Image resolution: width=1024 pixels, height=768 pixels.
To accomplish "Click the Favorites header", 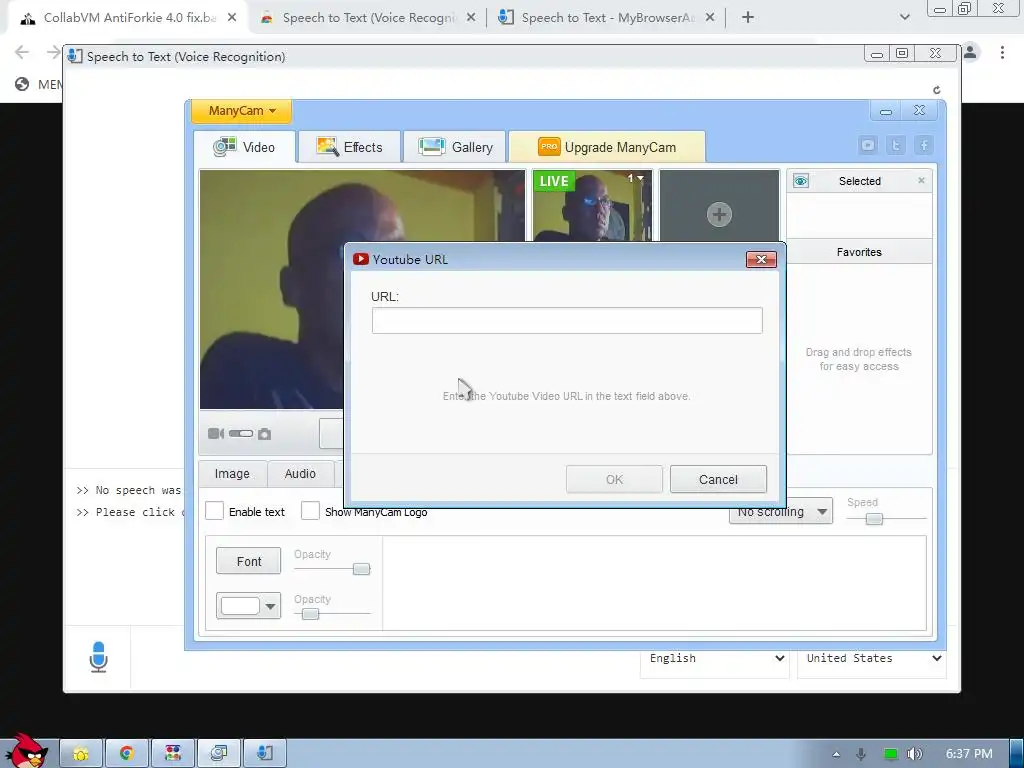I will (x=859, y=252).
